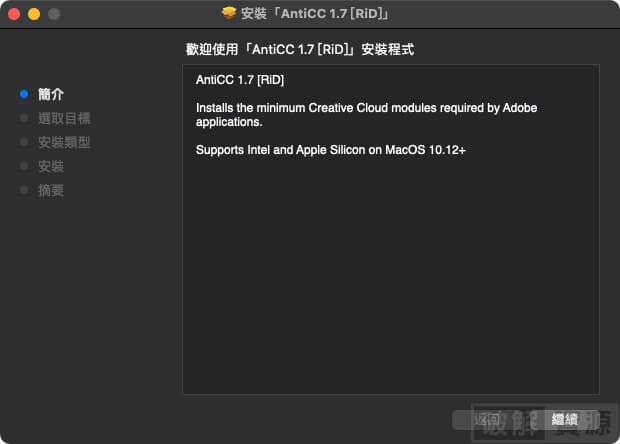This screenshot has height=444, width=620.
Task: Click the package box icon in title bar
Action: pyautogui.click(x=229, y=13)
